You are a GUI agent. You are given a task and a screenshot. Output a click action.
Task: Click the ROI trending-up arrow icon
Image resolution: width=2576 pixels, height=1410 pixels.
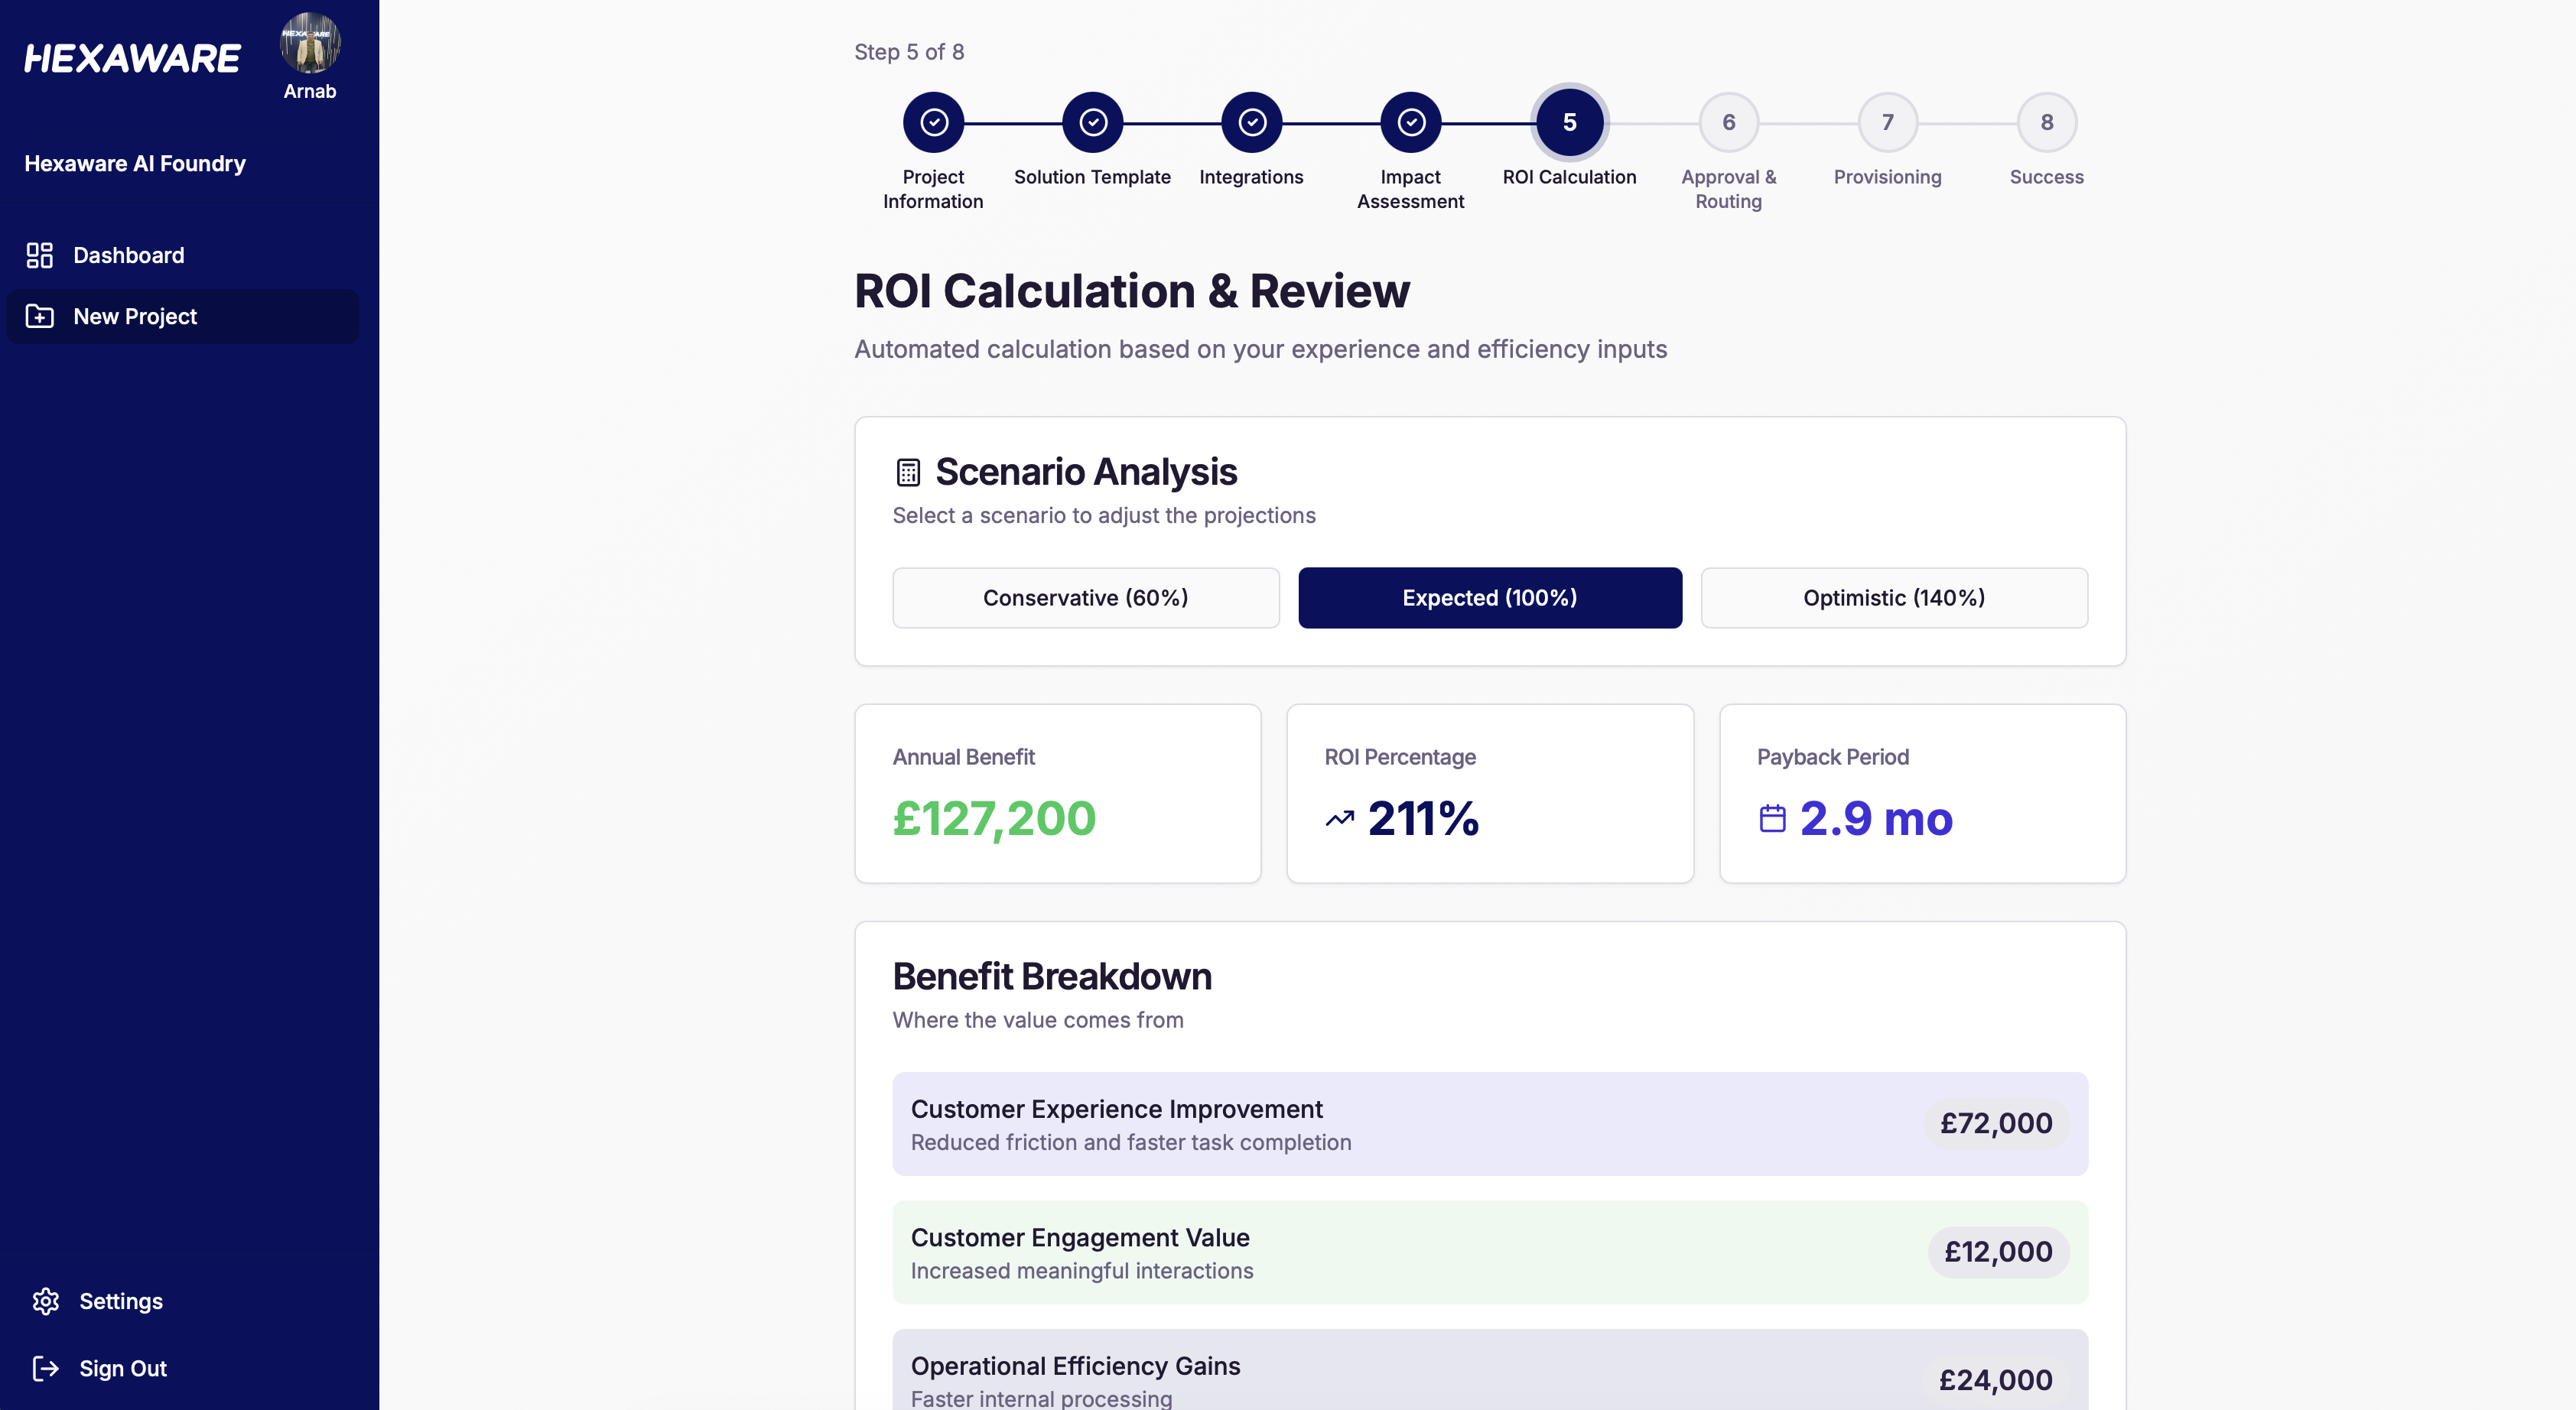(x=1340, y=818)
